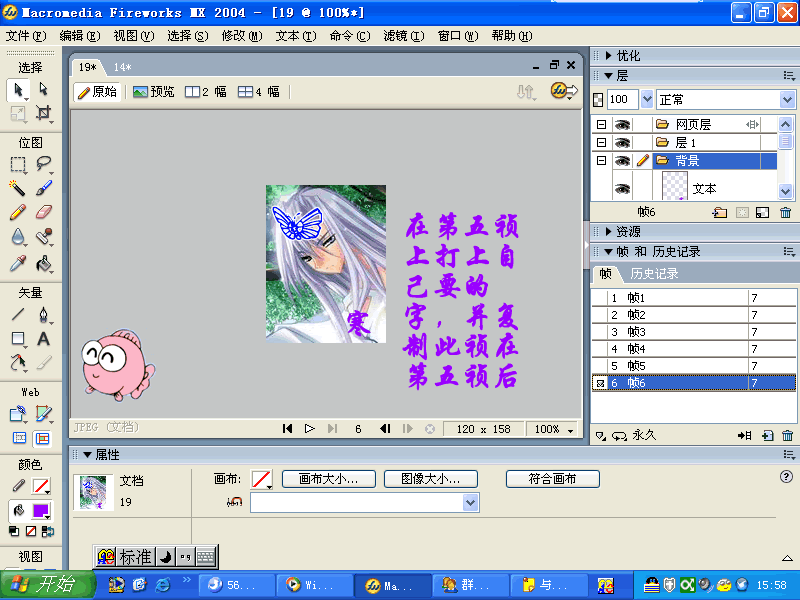The height and width of the screenshot is (600, 800).
Task: Select the Subselection tool
Action: pos(43,89)
